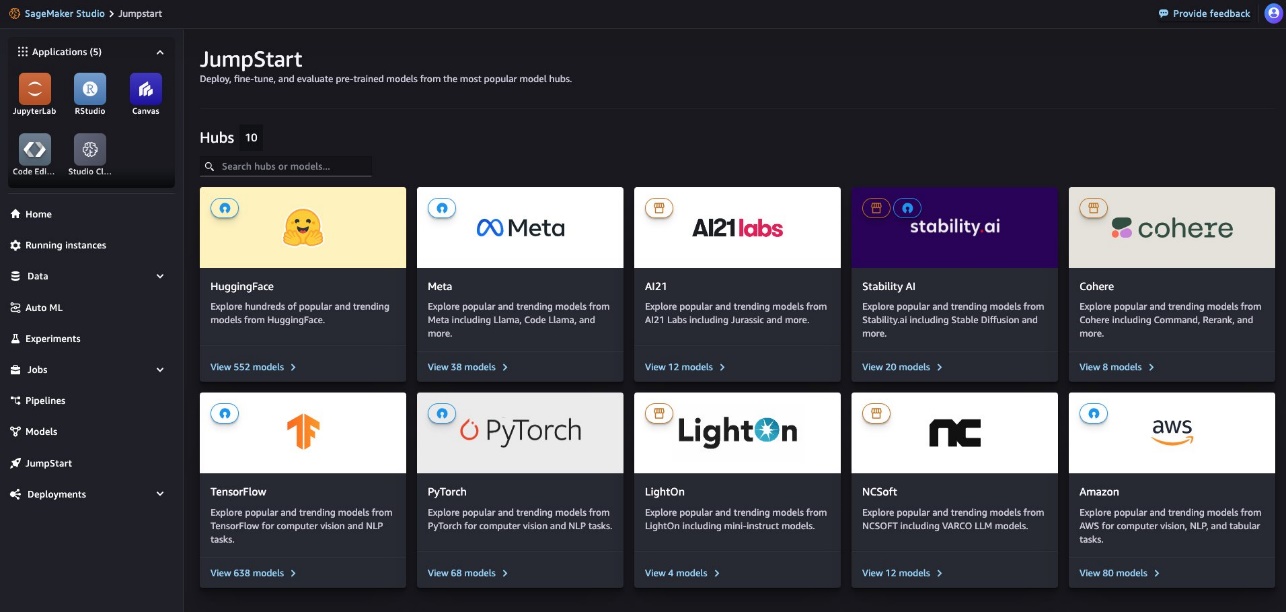The width and height of the screenshot is (1286, 612).
Task: Click SageMaker Studio breadcrumb link
Action: coord(63,14)
